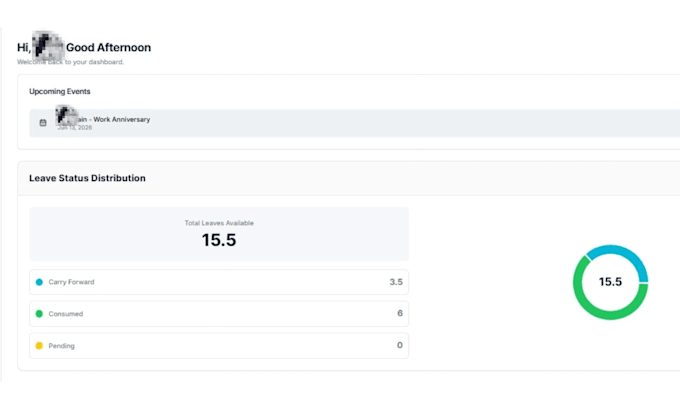680x409 pixels.
Task: Click the Upcoming Events heading
Action: click(x=60, y=92)
